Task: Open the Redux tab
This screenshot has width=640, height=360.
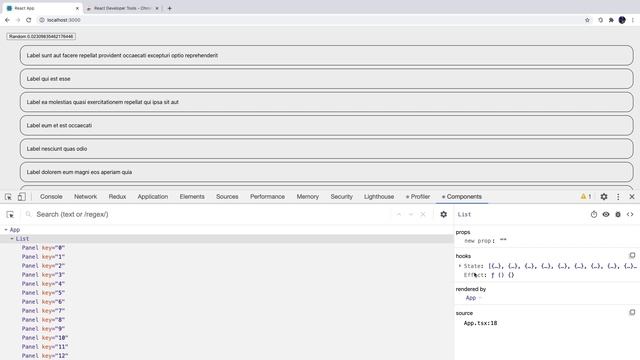Action: (117, 197)
